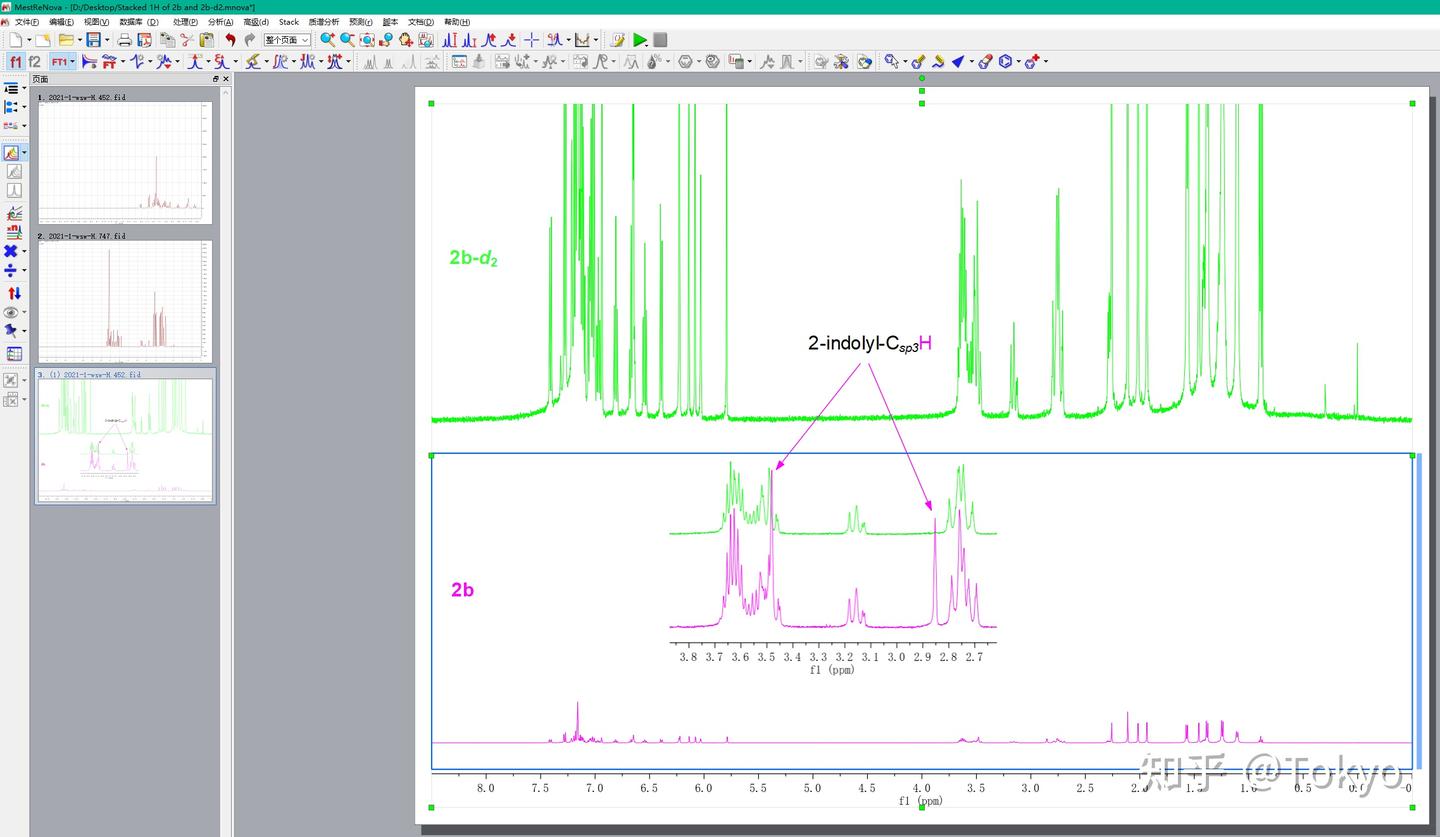Select page thumbnail 2 (747.fid)
Screen dimensions: 1440x837
coord(125,301)
